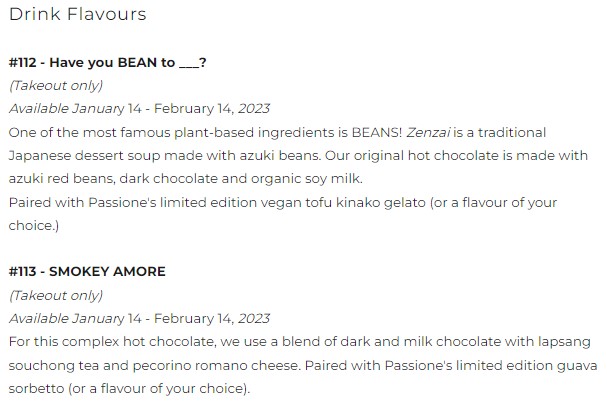Click "(Takeout only)" under drink #112
Viewport: 607px width, 407px height.
(x=56, y=85)
